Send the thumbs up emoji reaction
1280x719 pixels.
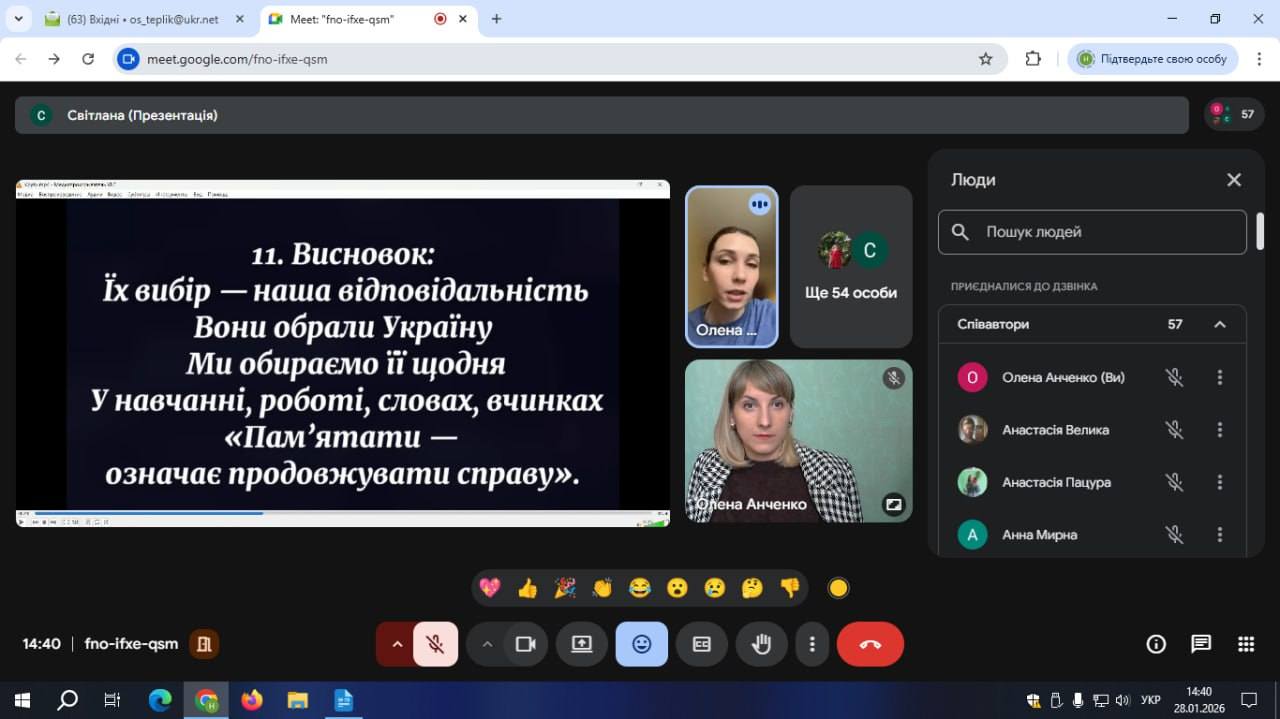[x=527, y=588]
